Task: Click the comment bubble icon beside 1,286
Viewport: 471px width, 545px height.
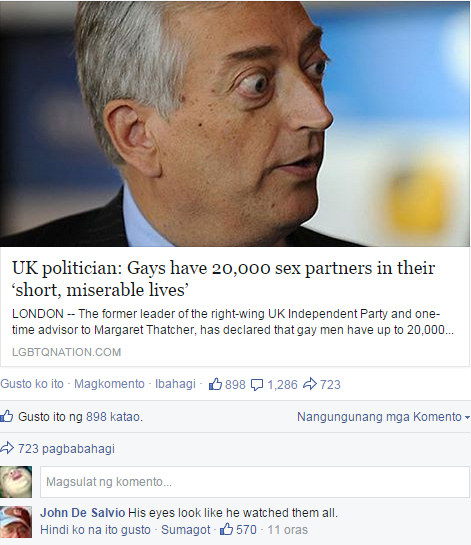Action: (x=257, y=385)
